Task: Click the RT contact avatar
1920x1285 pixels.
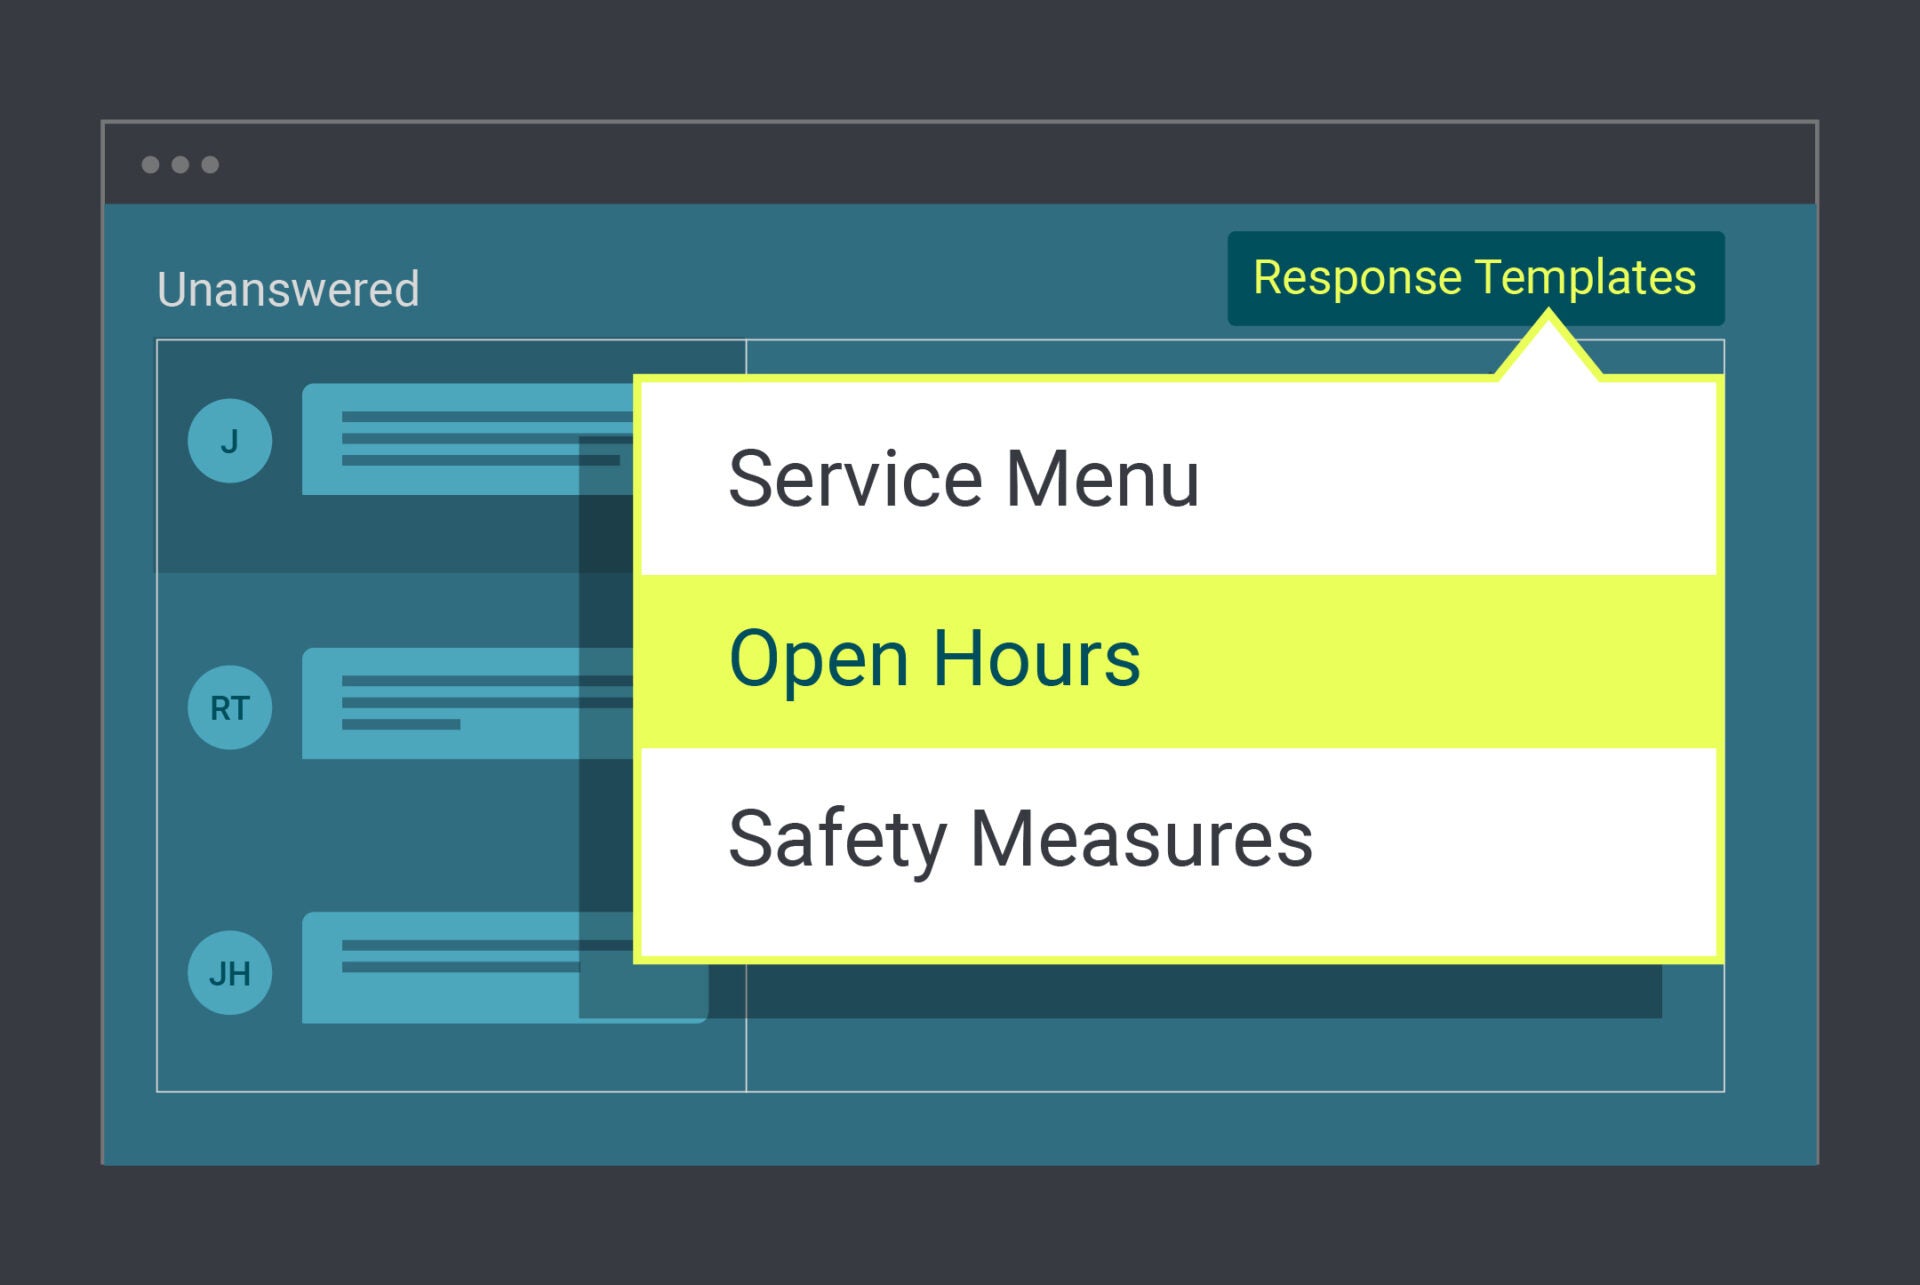Action: (x=230, y=707)
